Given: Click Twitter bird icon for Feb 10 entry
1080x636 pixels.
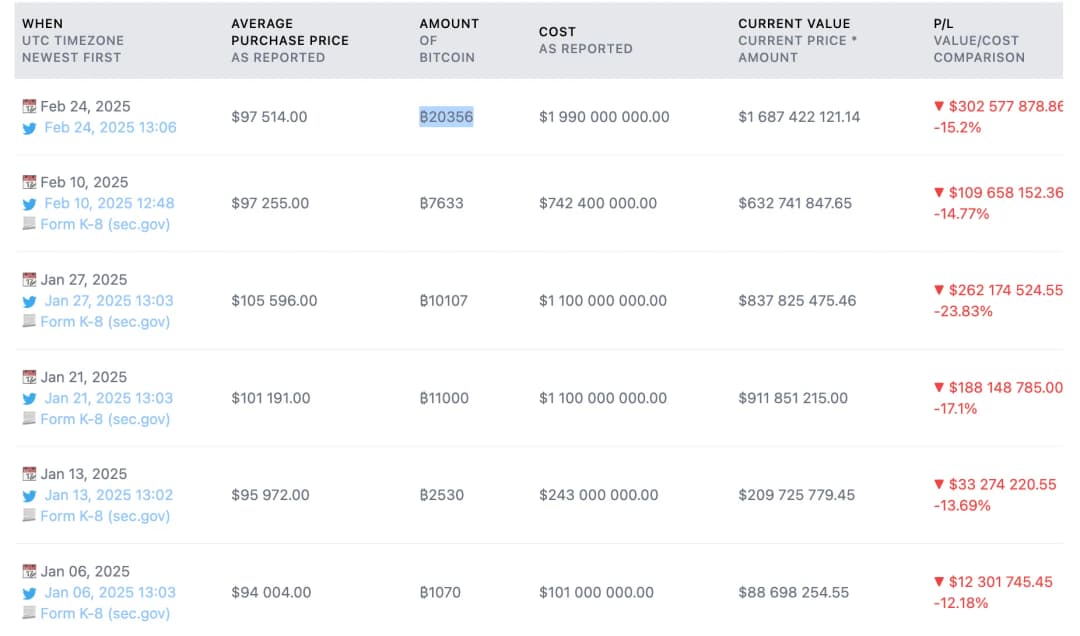Looking at the screenshot, I should point(29,203).
